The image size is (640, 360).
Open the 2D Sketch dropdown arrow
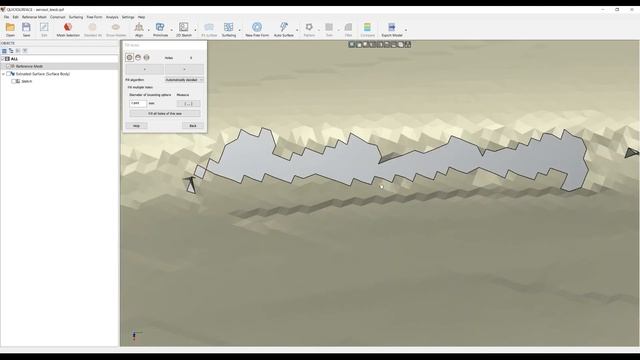click(195, 30)
